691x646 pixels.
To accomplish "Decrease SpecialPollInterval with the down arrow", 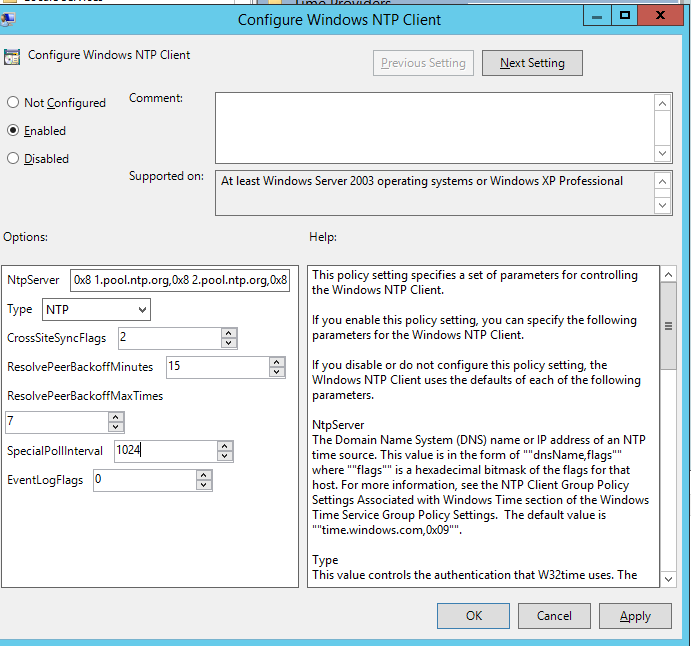I will 225,457.
